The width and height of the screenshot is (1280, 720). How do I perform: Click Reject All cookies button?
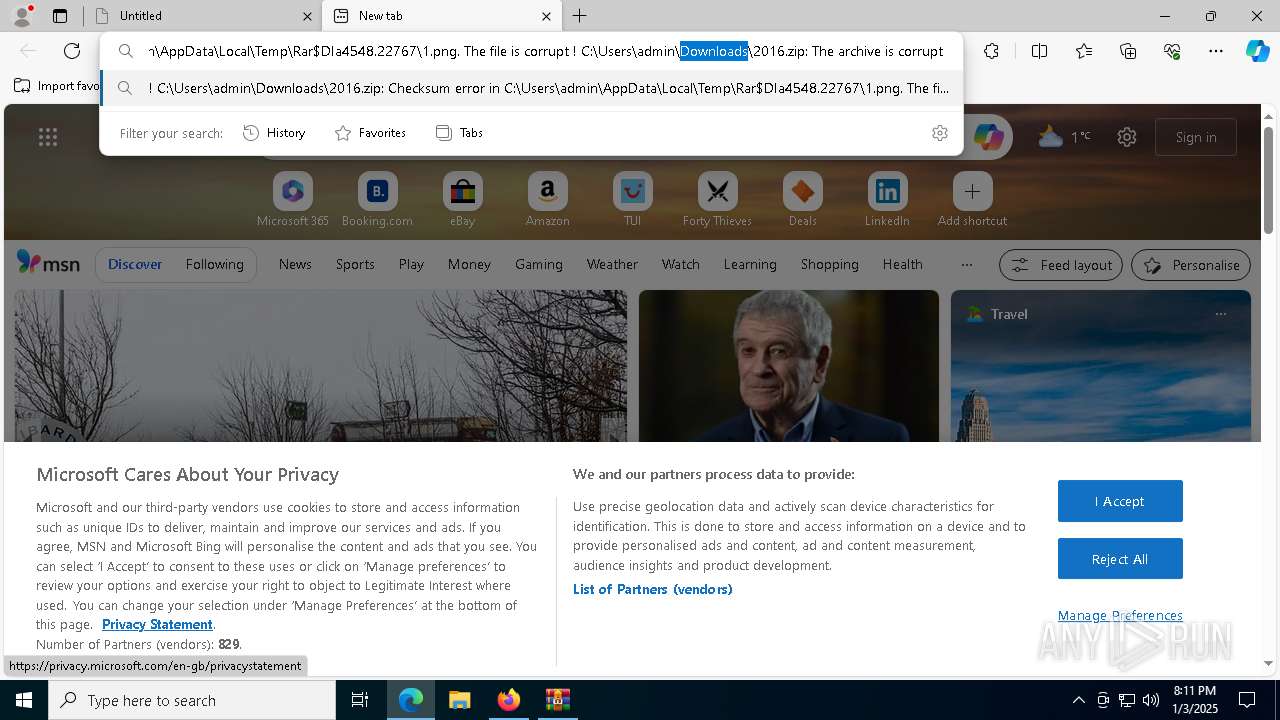click(1120, 559)
